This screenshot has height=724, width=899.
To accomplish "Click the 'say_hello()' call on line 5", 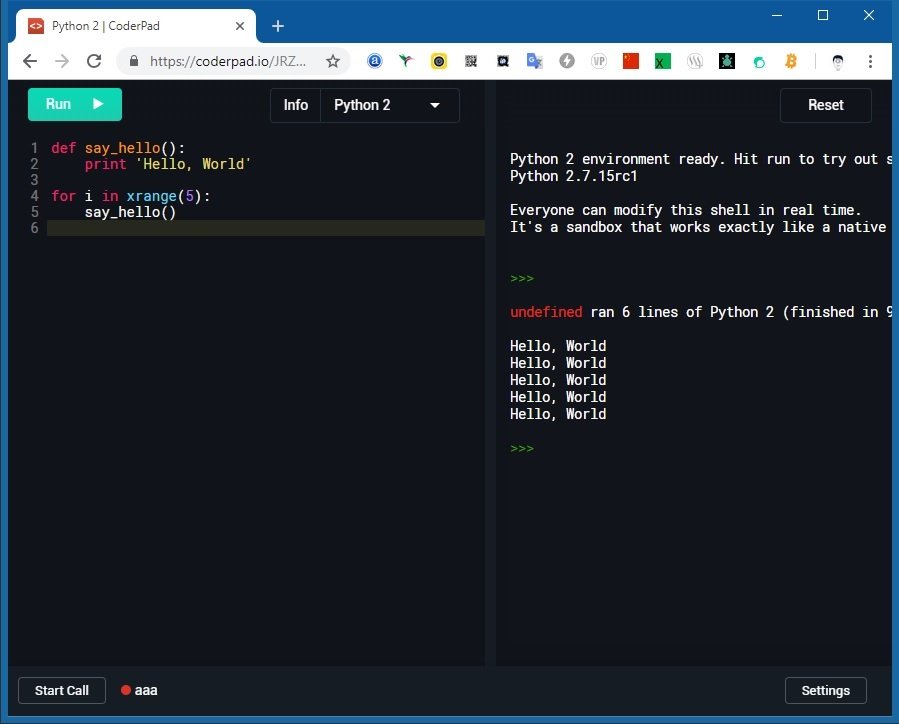I will coord(130,212).
